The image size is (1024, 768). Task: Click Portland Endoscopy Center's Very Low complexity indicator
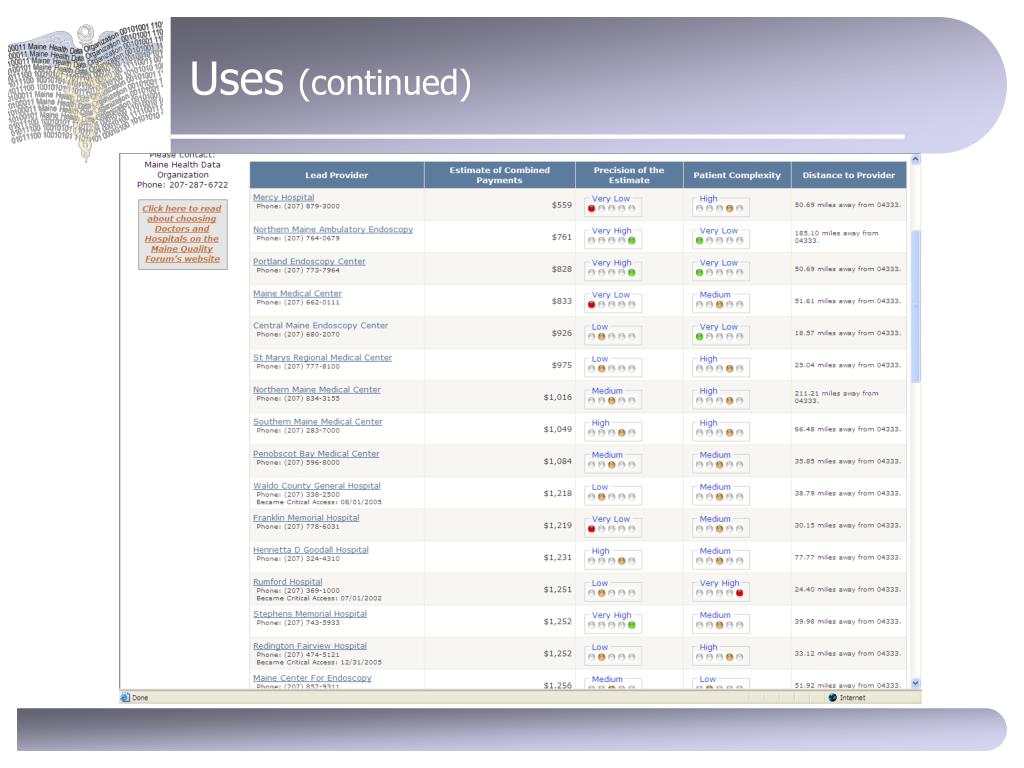click(720, 268)
